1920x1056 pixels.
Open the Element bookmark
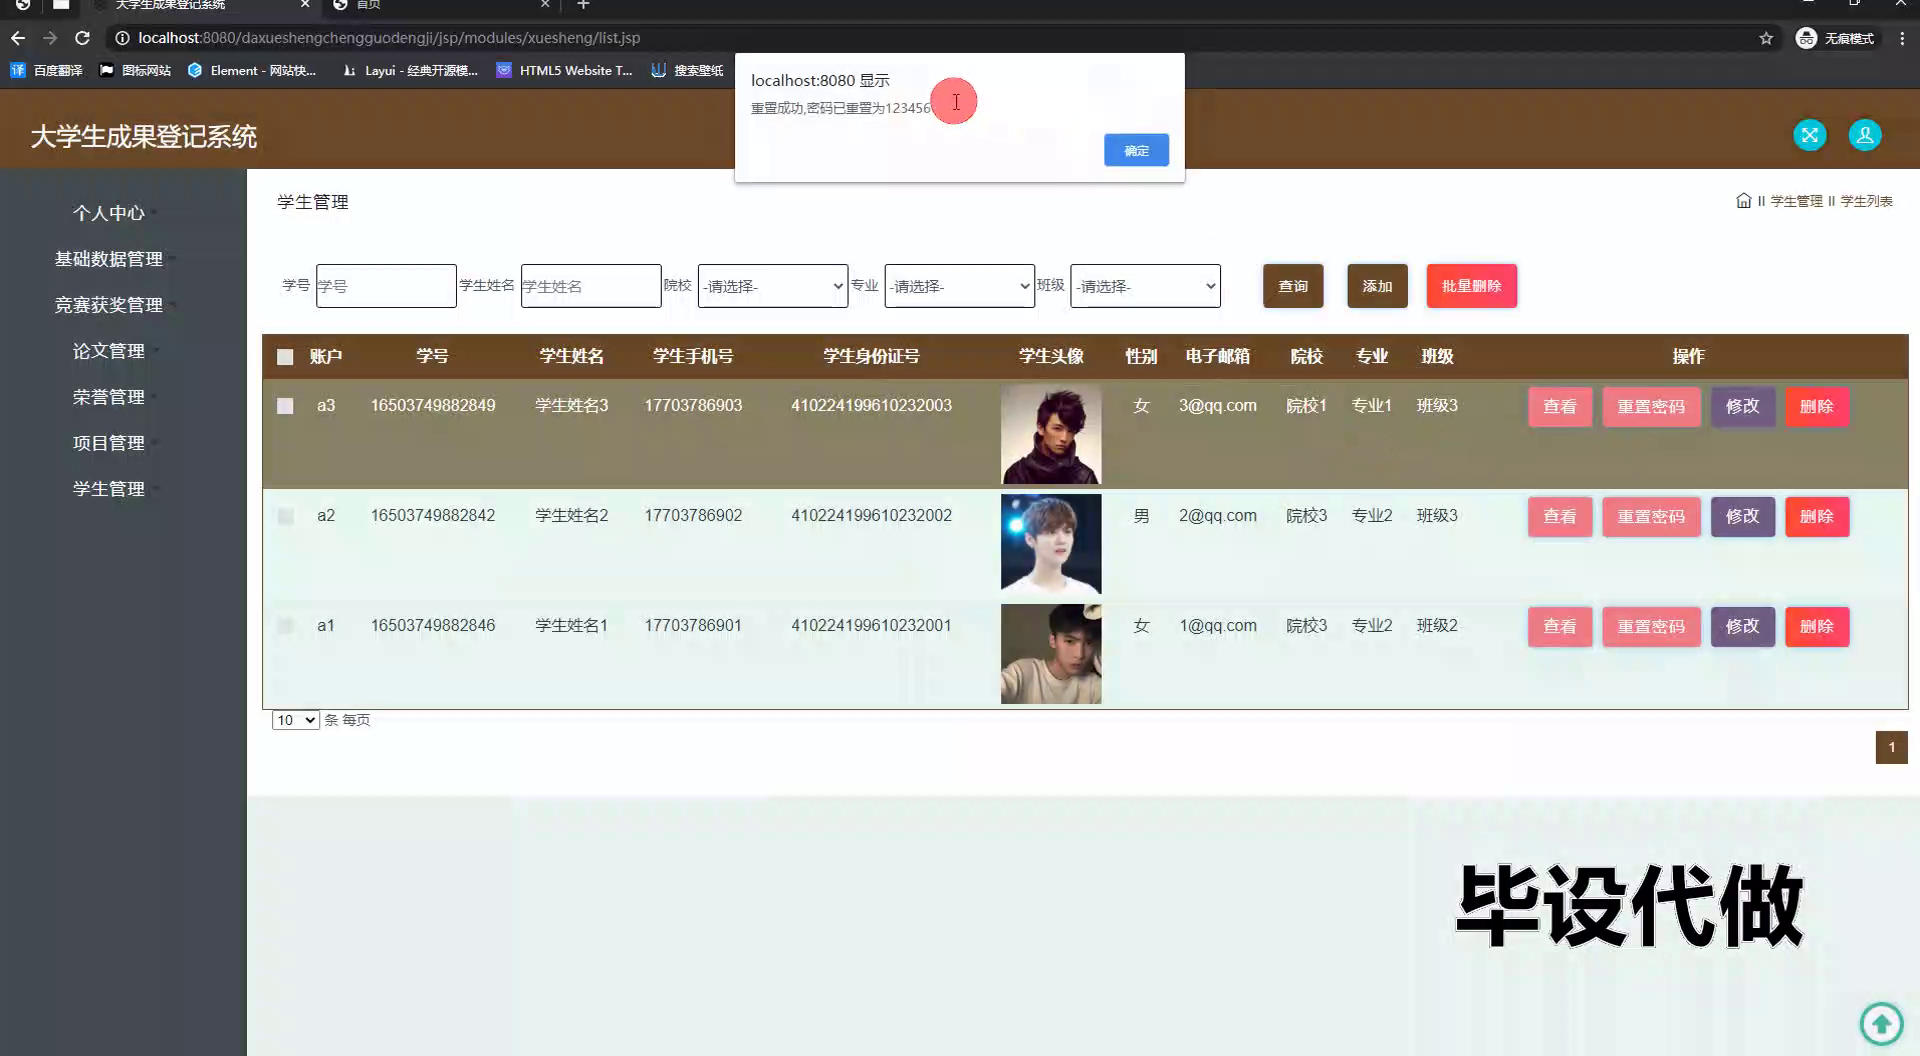(x=251, y=70)
